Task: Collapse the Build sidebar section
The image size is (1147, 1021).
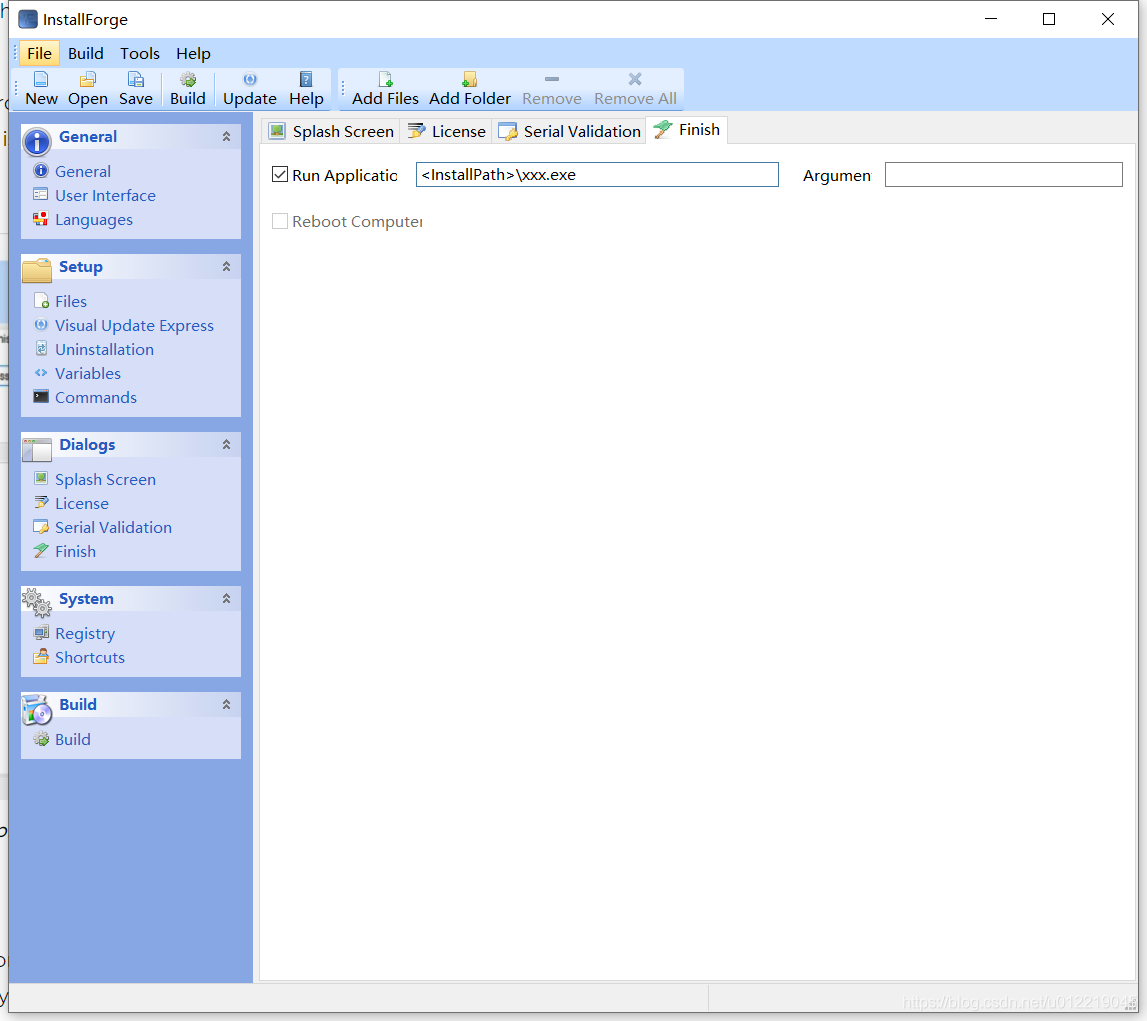Action: pyautogui.click(x=226, y=704)
